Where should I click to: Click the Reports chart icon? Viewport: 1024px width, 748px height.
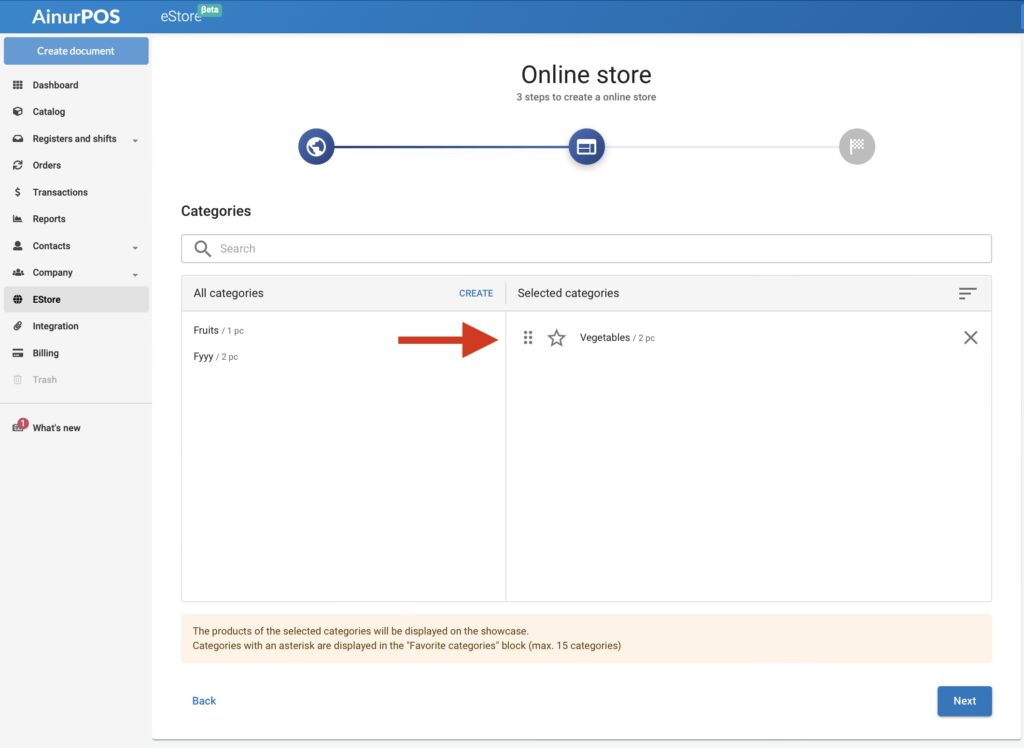(x=18, y=219)
